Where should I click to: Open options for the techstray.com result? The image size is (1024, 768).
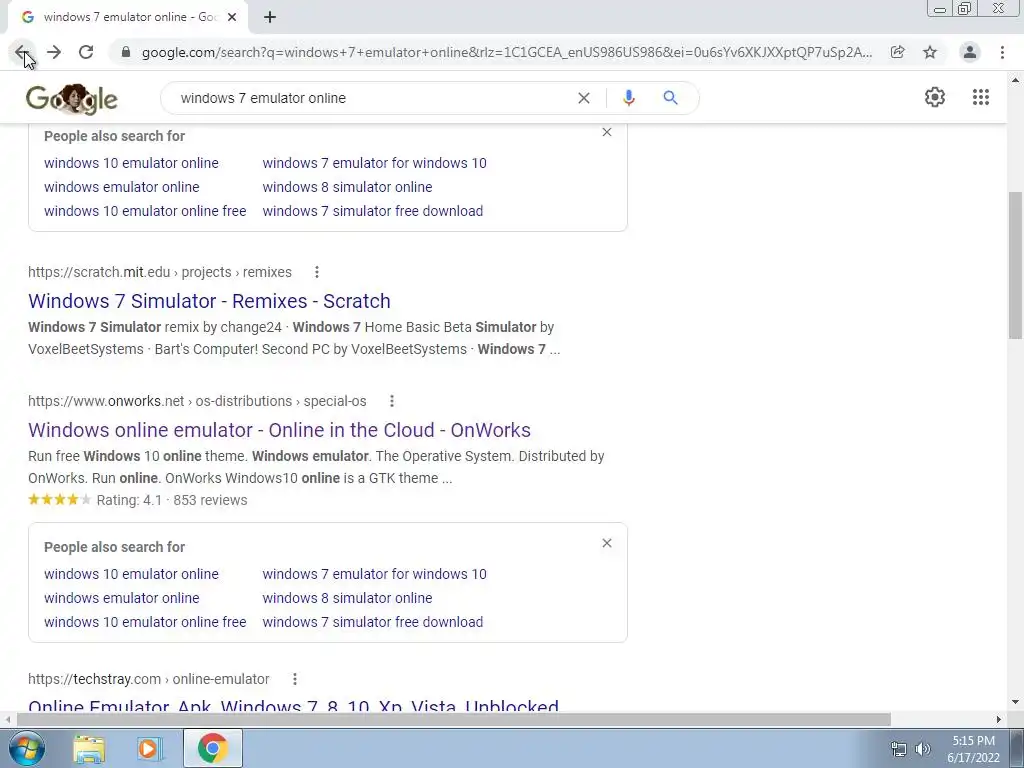(x=295, y=679)
